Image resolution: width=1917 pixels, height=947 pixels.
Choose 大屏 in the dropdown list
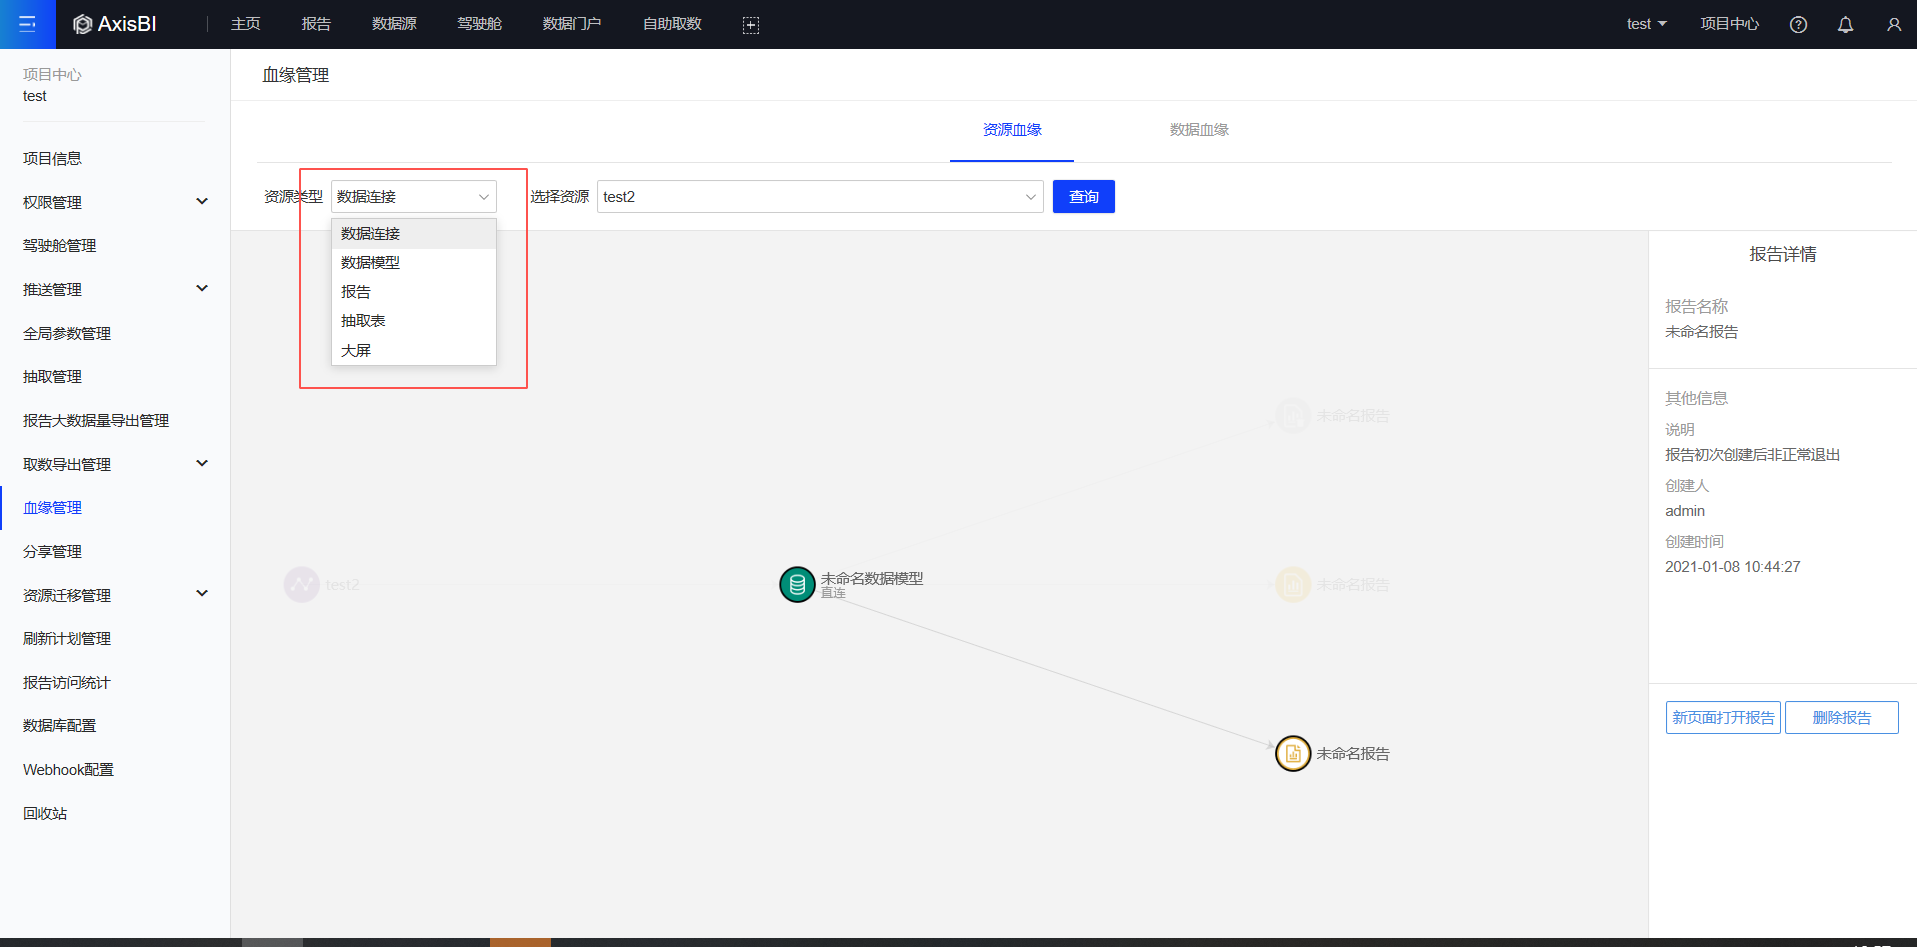[414, 351]
